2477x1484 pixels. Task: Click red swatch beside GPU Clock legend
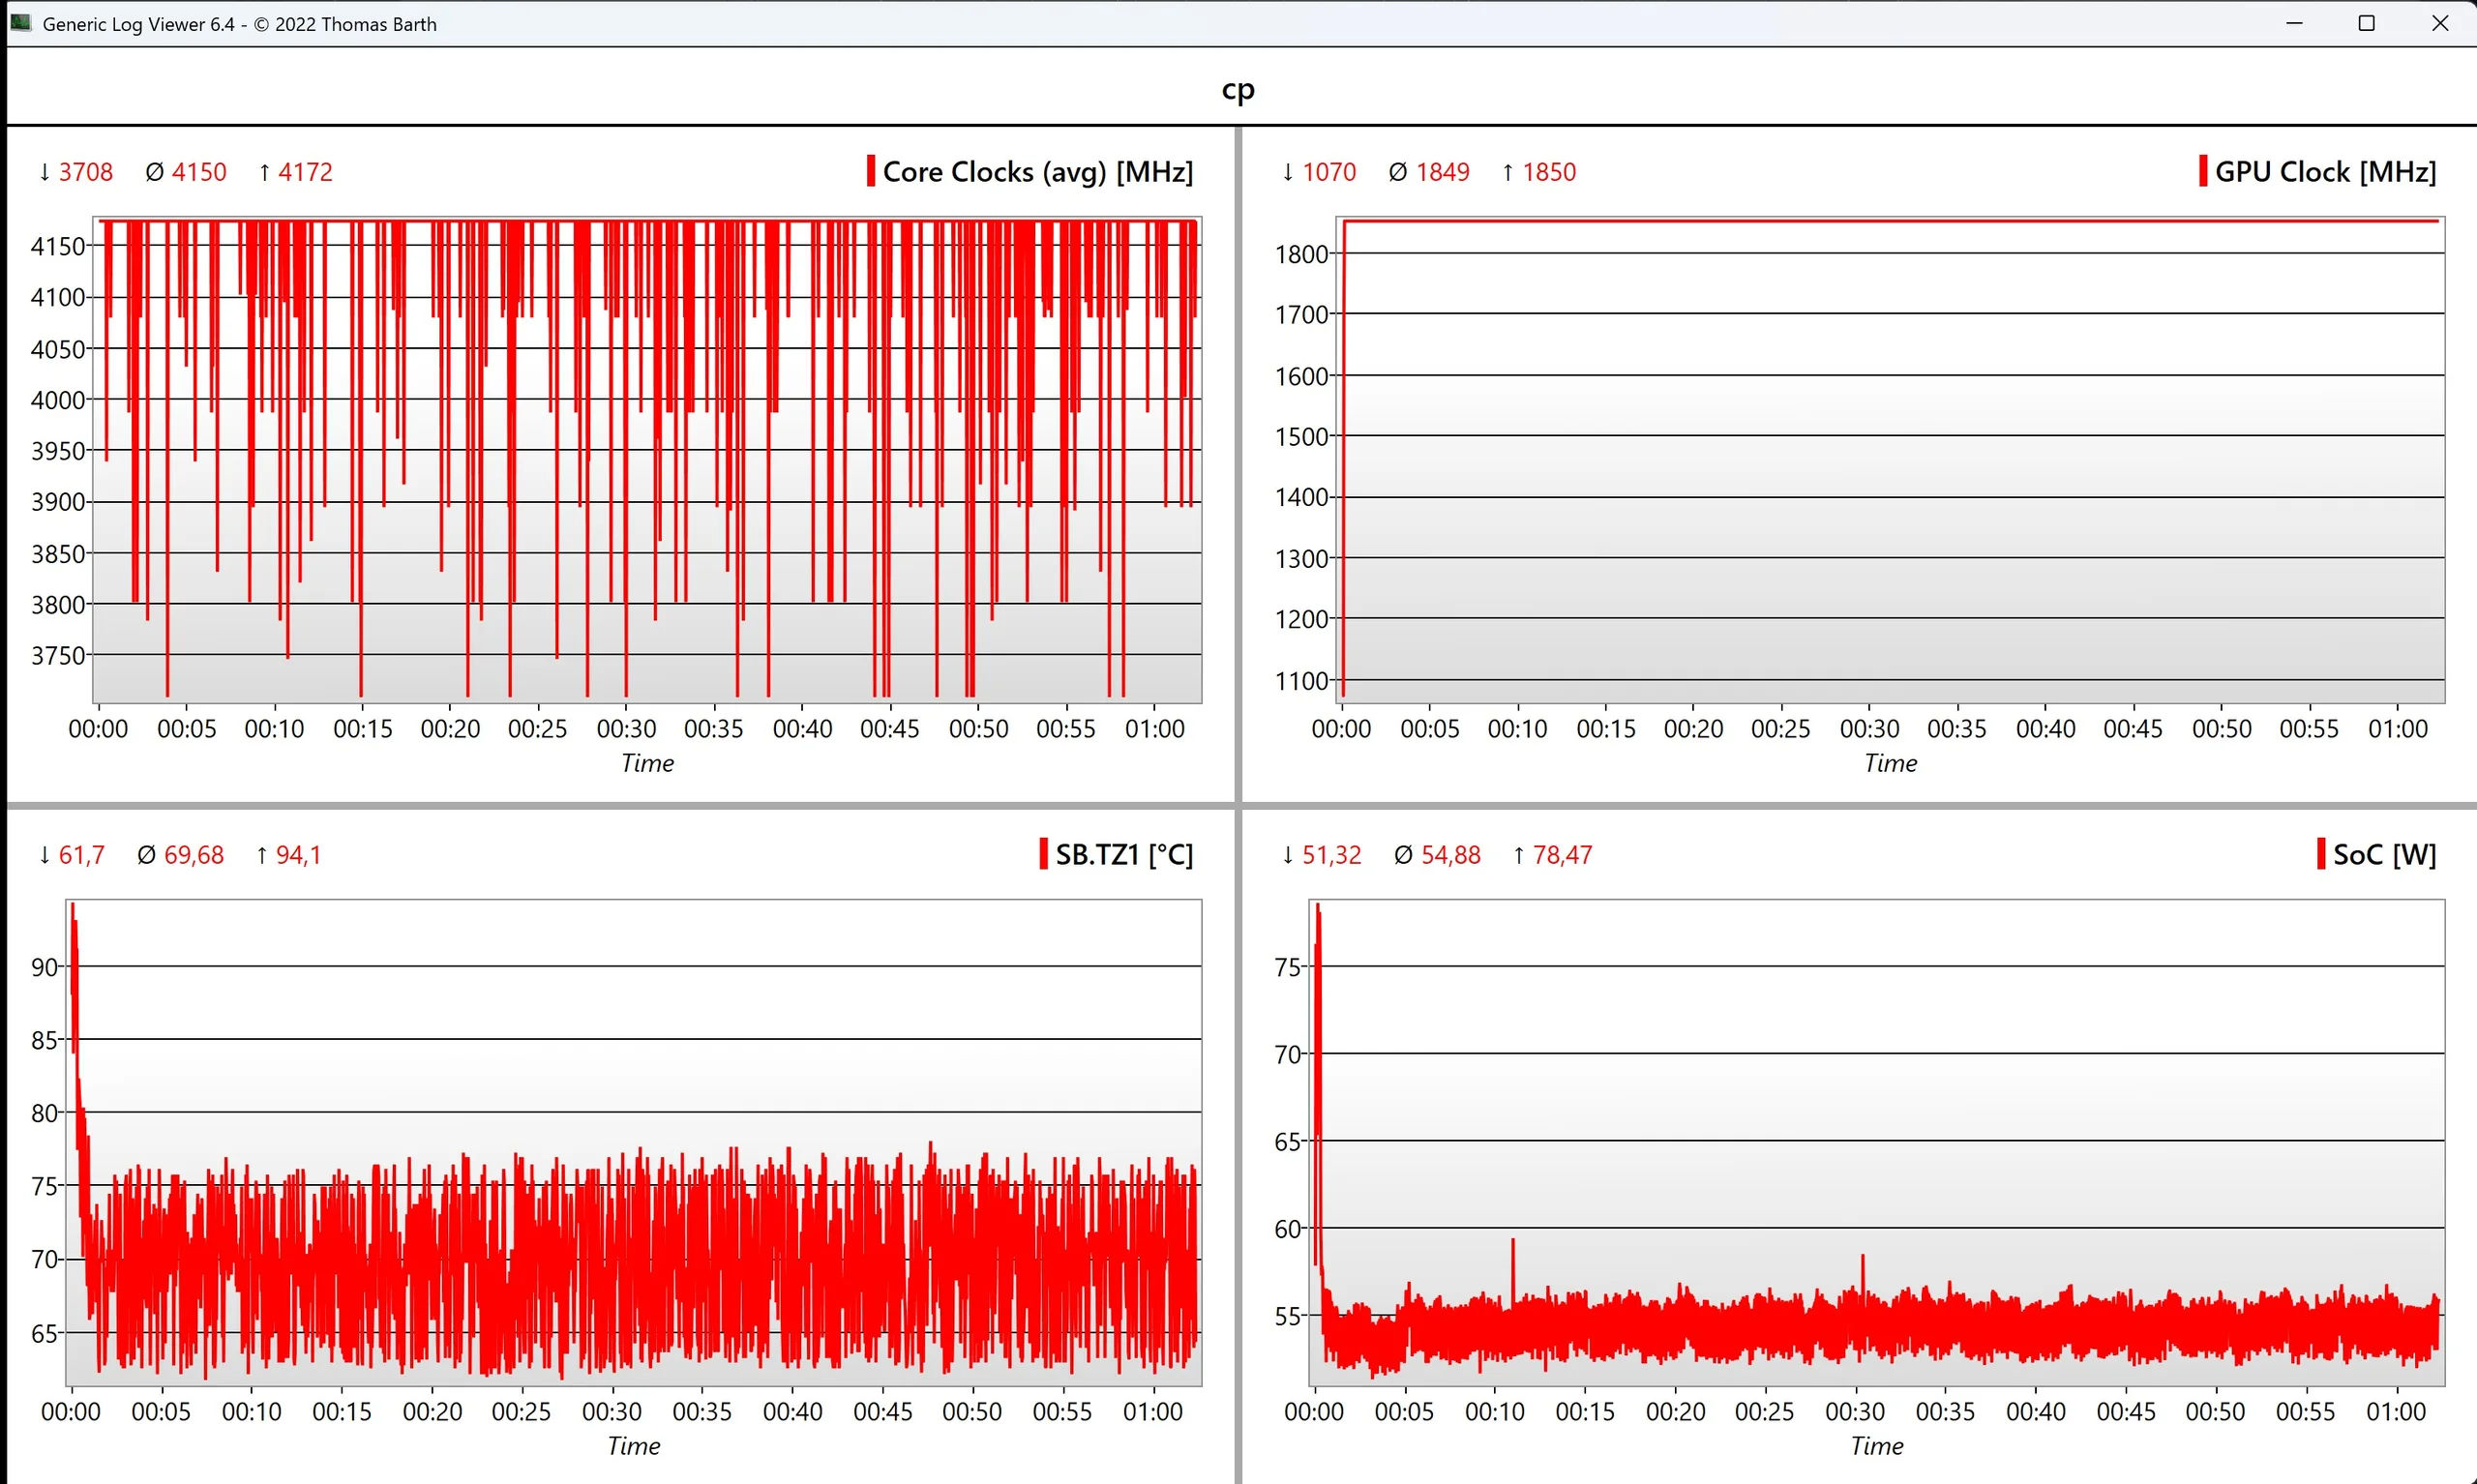pos(2202,171)
